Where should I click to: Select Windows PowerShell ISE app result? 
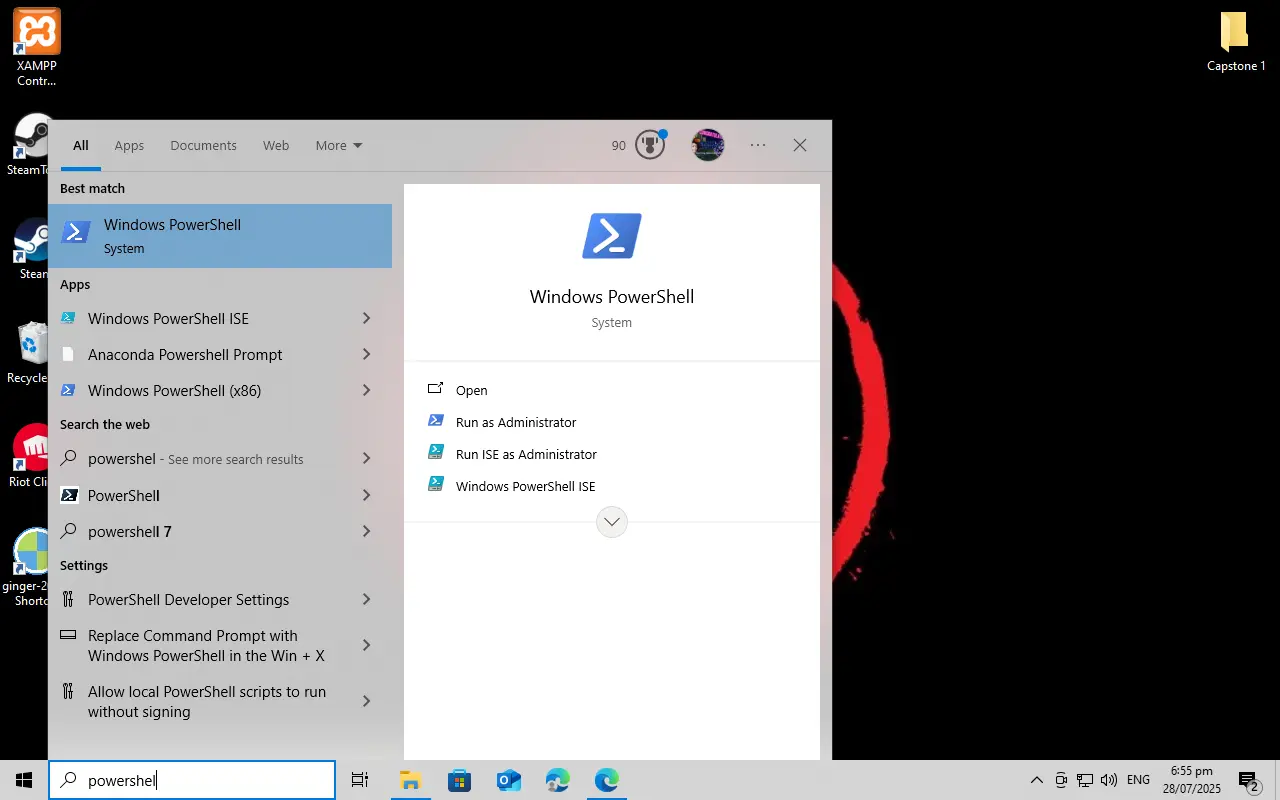point(196,318)
